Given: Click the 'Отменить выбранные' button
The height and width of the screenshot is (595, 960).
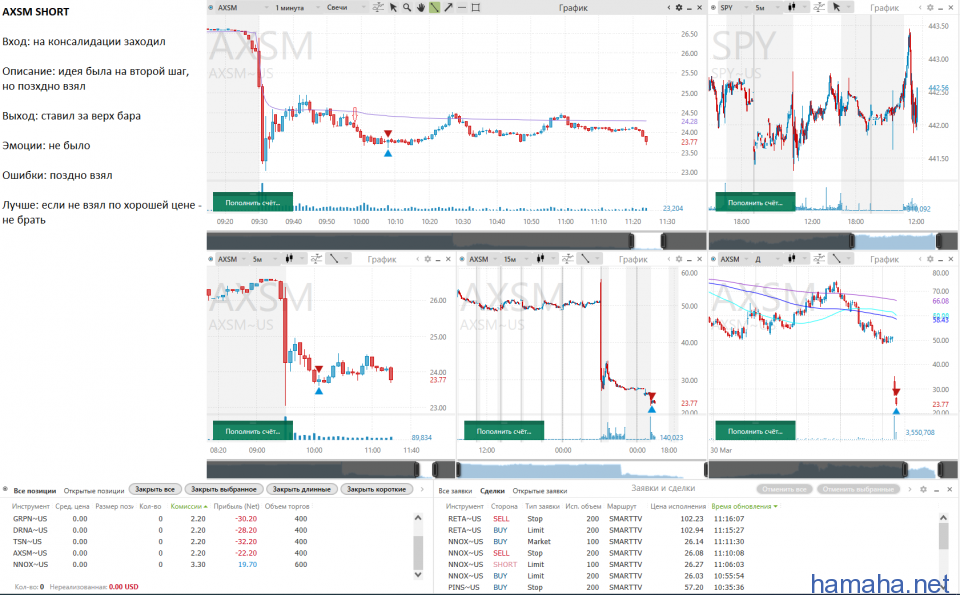Looking at the screenshot, I should [858, 489].
